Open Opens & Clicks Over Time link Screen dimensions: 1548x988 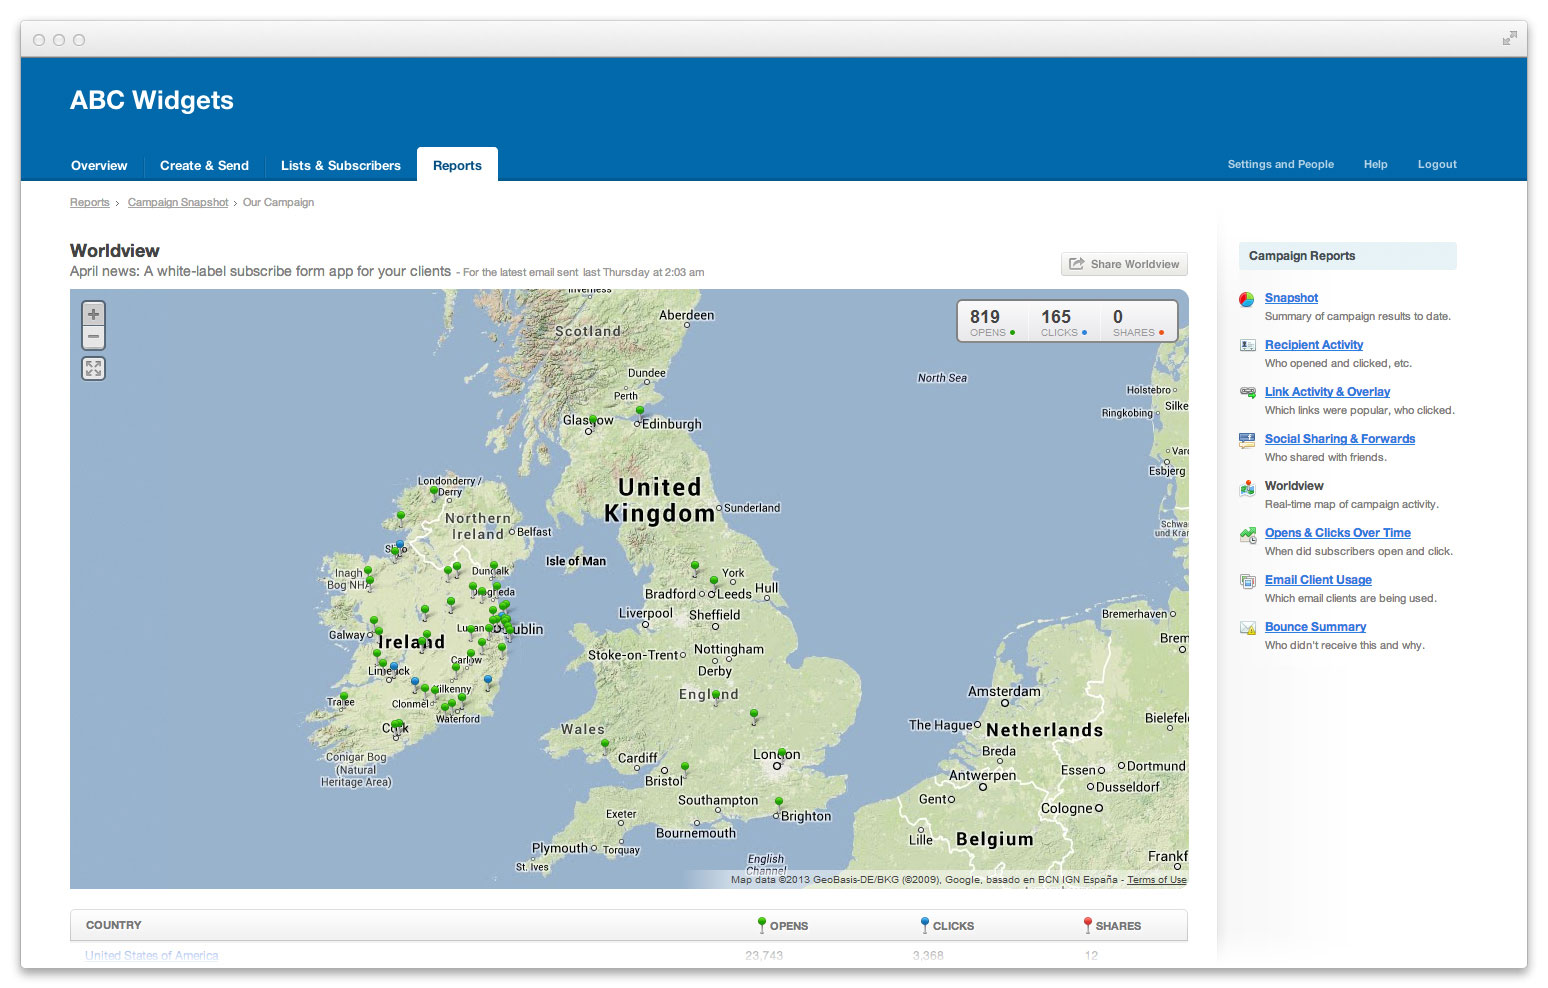click(x=1338, y=533)
